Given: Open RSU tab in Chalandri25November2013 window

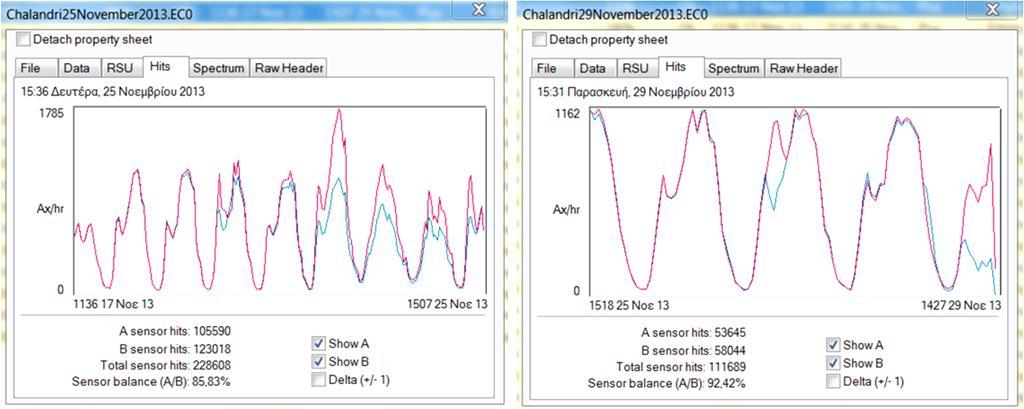Looking at the screenshot, I should 121,68.
